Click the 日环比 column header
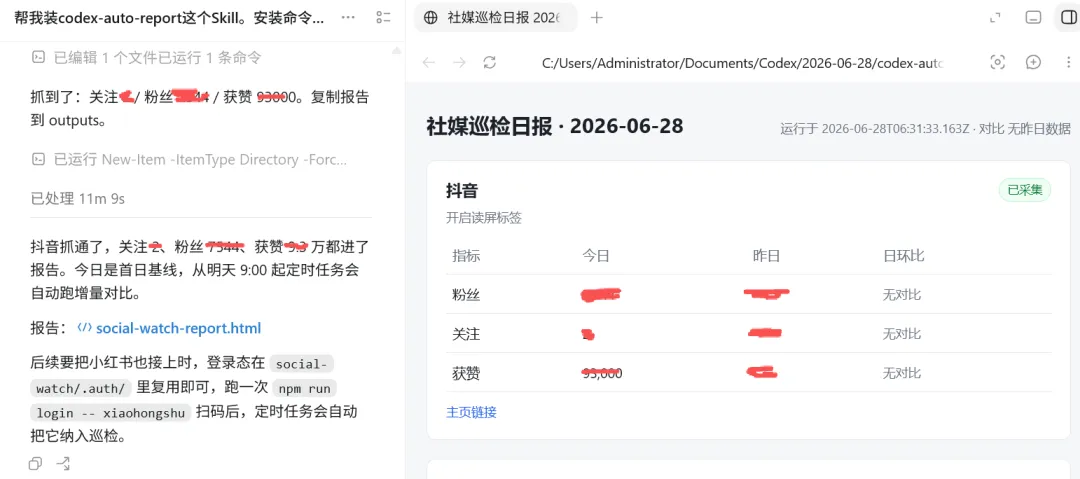The width and height of the screenshot is (1080, 479). (904, 256)
